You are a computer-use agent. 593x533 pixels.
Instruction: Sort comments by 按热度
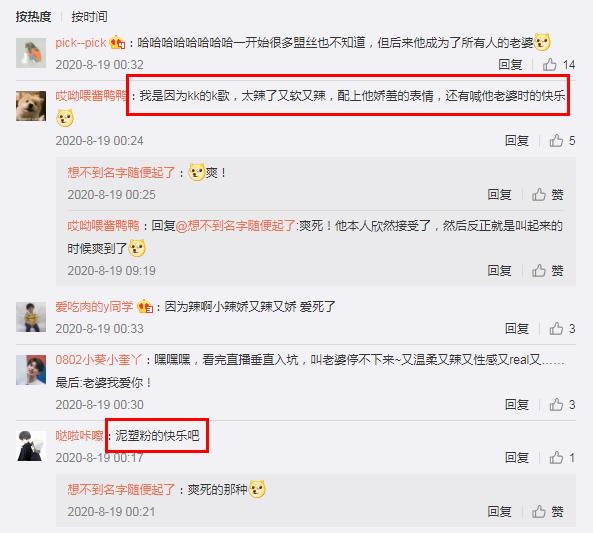point(33,17)
